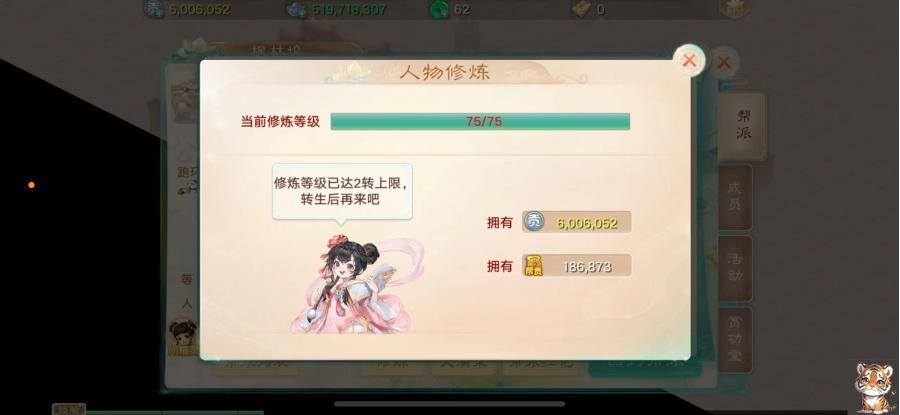900x415 pixels.
Task: Tap the iOS home indicator bar
Action: 449,404
